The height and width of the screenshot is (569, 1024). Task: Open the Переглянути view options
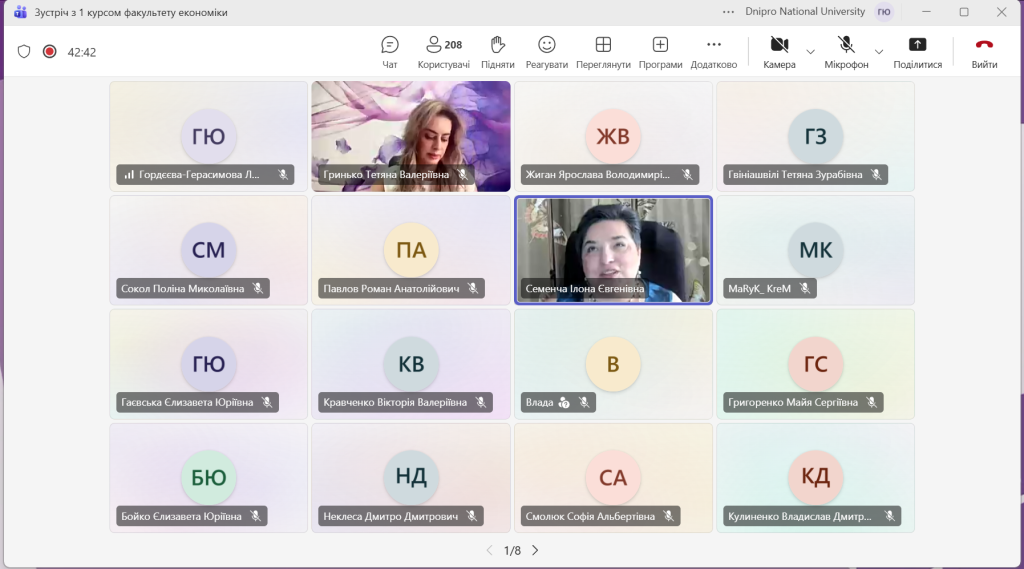pyautogui.click(x=603, y=52)
